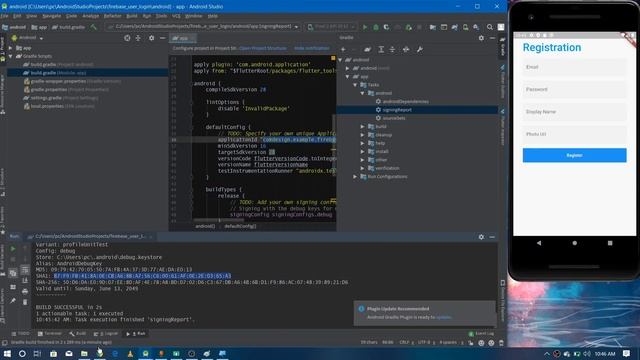The width and height of the screenshot is (640, 360).
Task: Open Gradle settings wrench icon
Action: [419, 49]
